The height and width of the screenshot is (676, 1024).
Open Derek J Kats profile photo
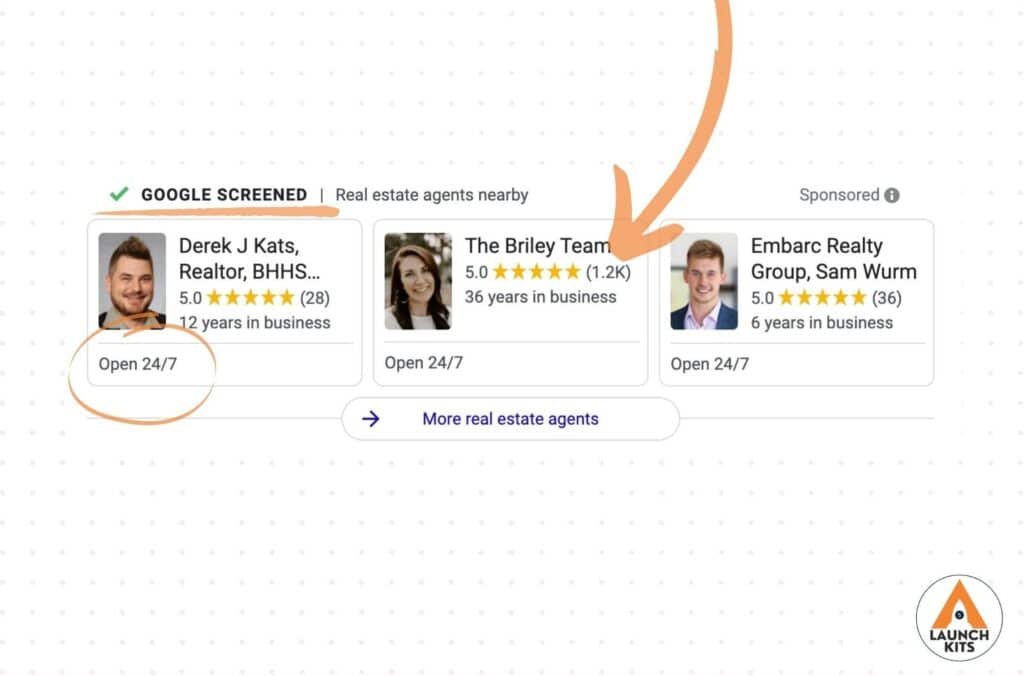(132, 281)
